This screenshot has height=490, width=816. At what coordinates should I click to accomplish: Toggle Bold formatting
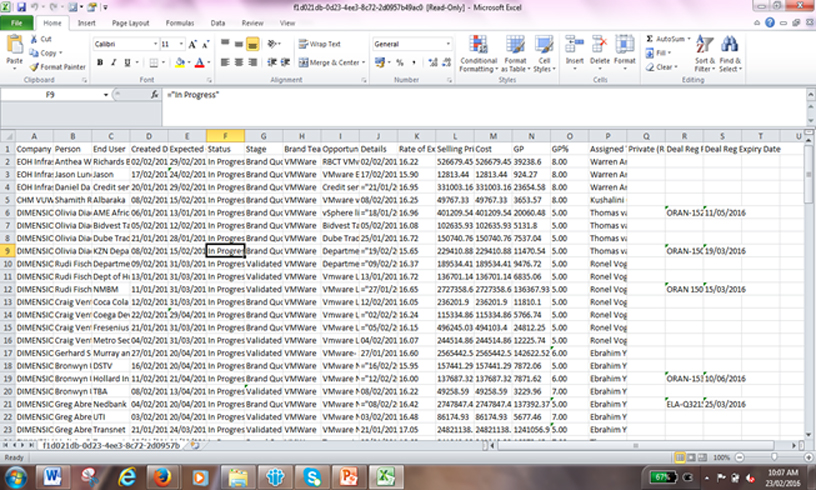[100, 62]
